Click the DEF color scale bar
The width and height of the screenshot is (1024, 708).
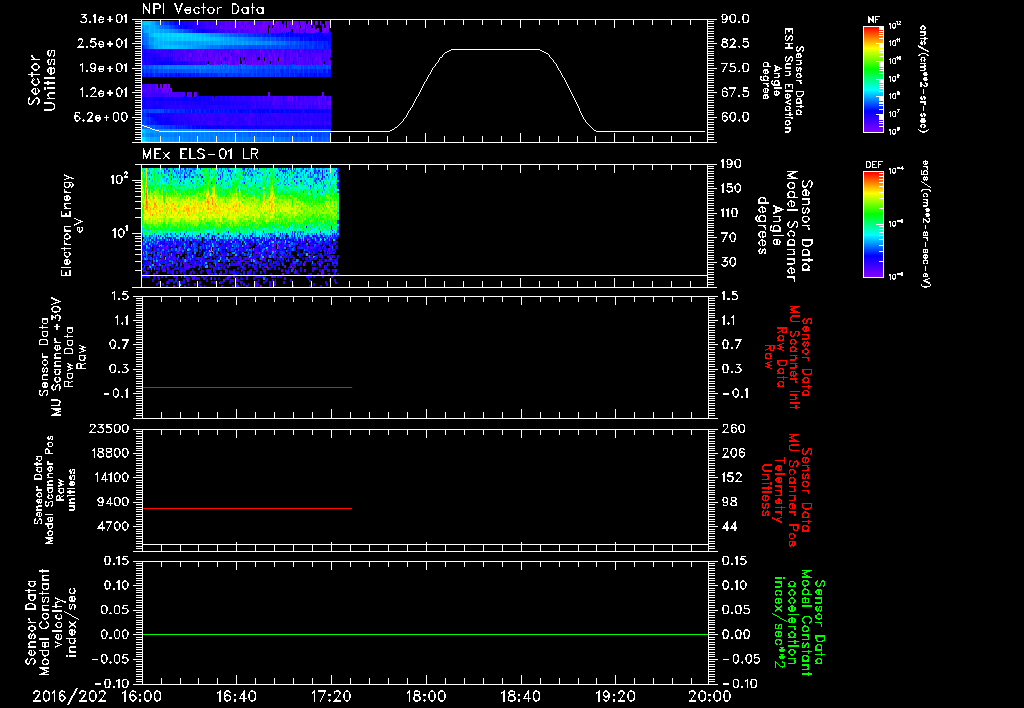tap(873, 224)
